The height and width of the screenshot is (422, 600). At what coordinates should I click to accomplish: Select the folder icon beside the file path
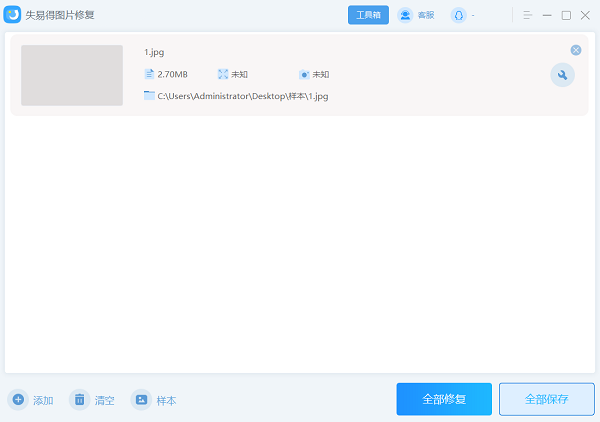(149, 95)
